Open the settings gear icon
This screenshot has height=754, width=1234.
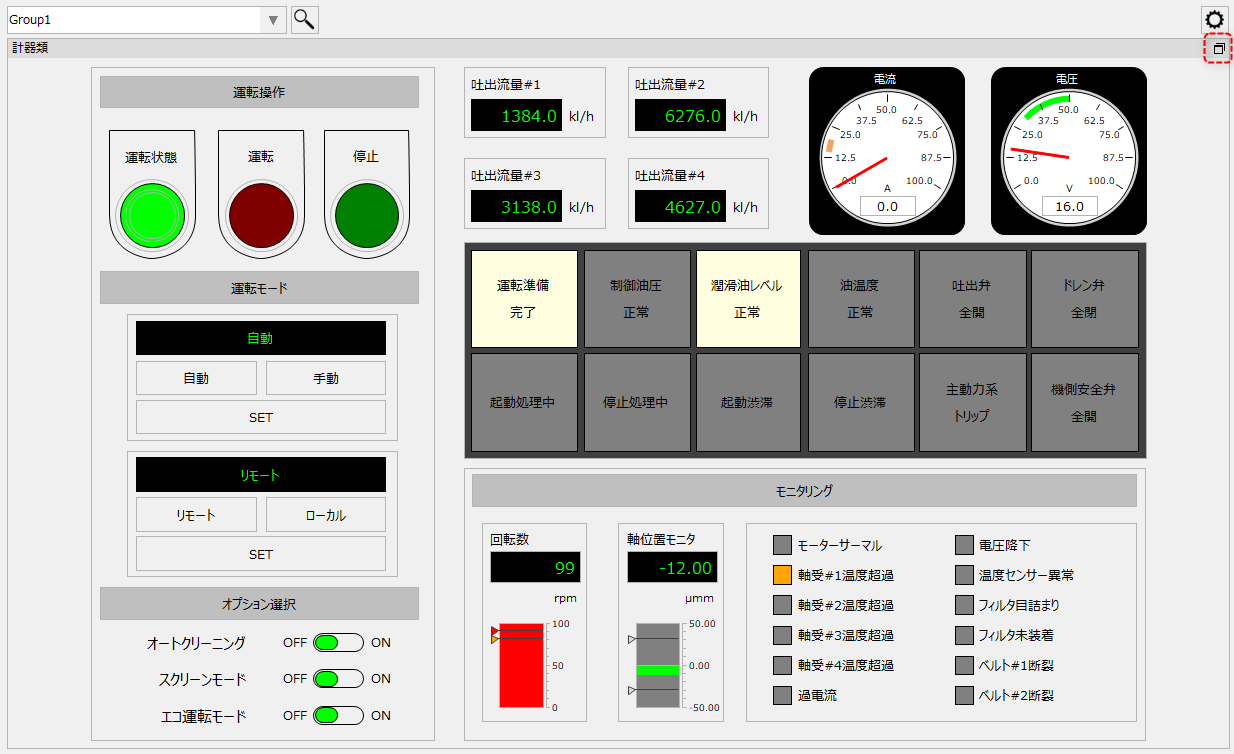1213,19
